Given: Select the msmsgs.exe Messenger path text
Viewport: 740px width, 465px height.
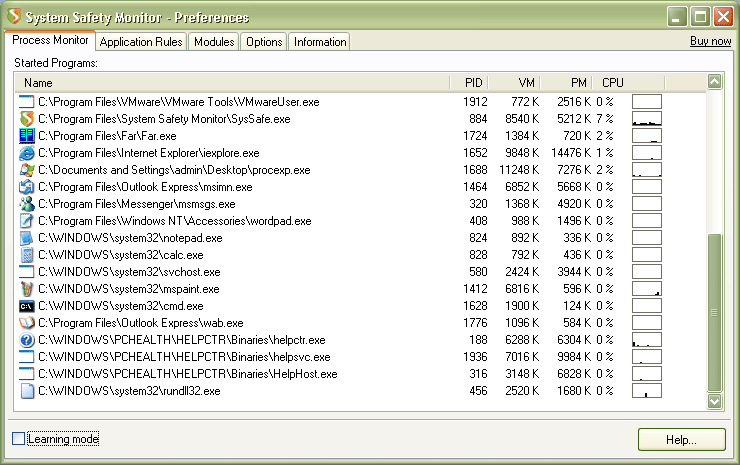Looking at the screenshot, I should click(137, 204).
